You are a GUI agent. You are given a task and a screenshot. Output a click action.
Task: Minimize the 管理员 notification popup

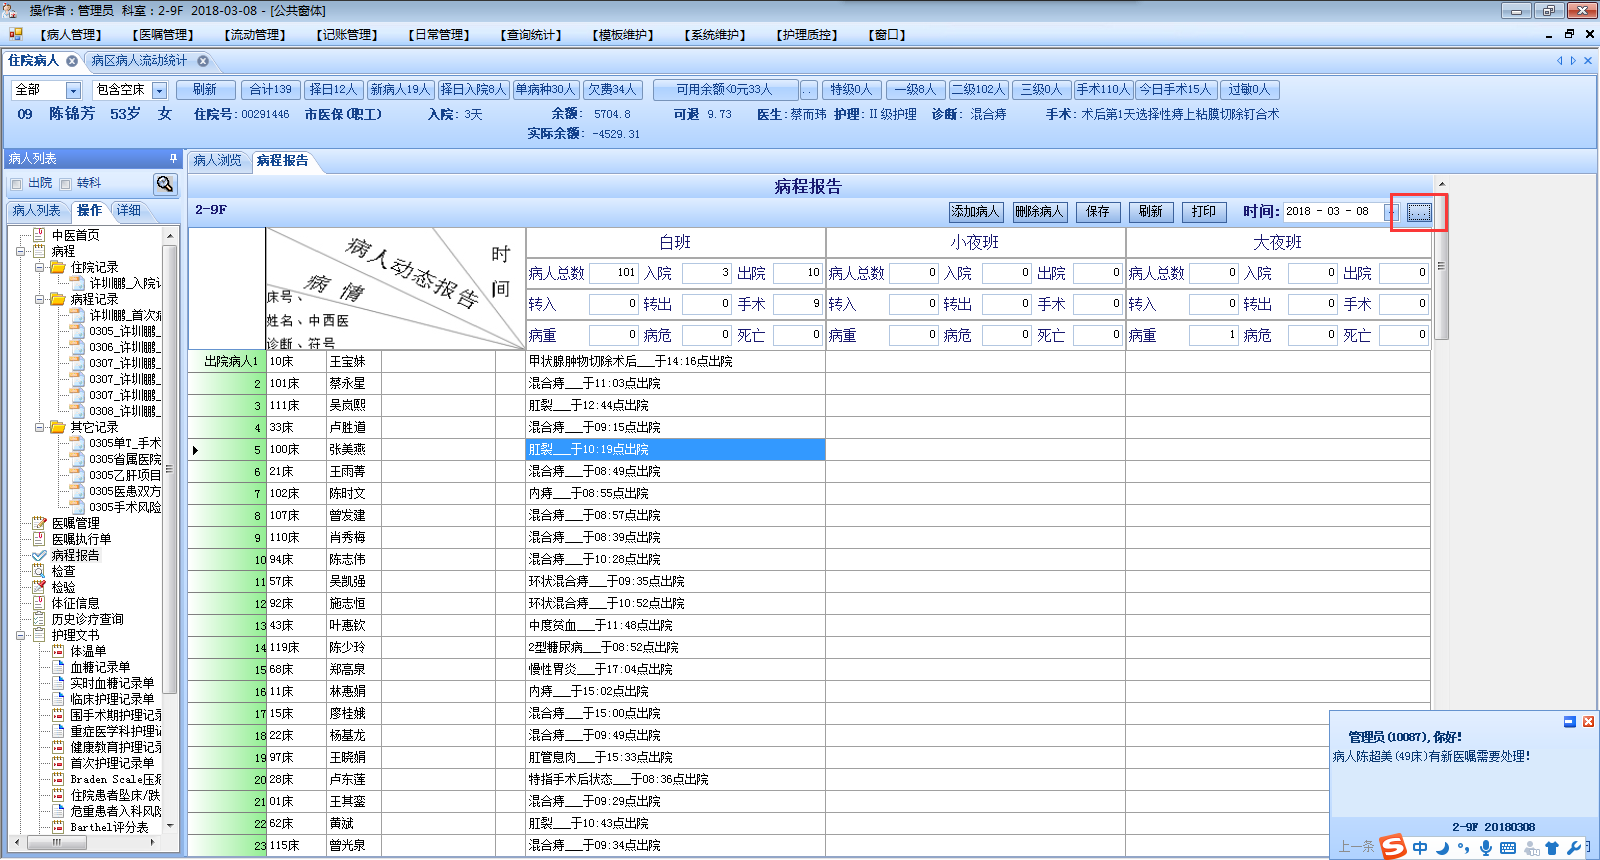click(x=1570, y=722)
